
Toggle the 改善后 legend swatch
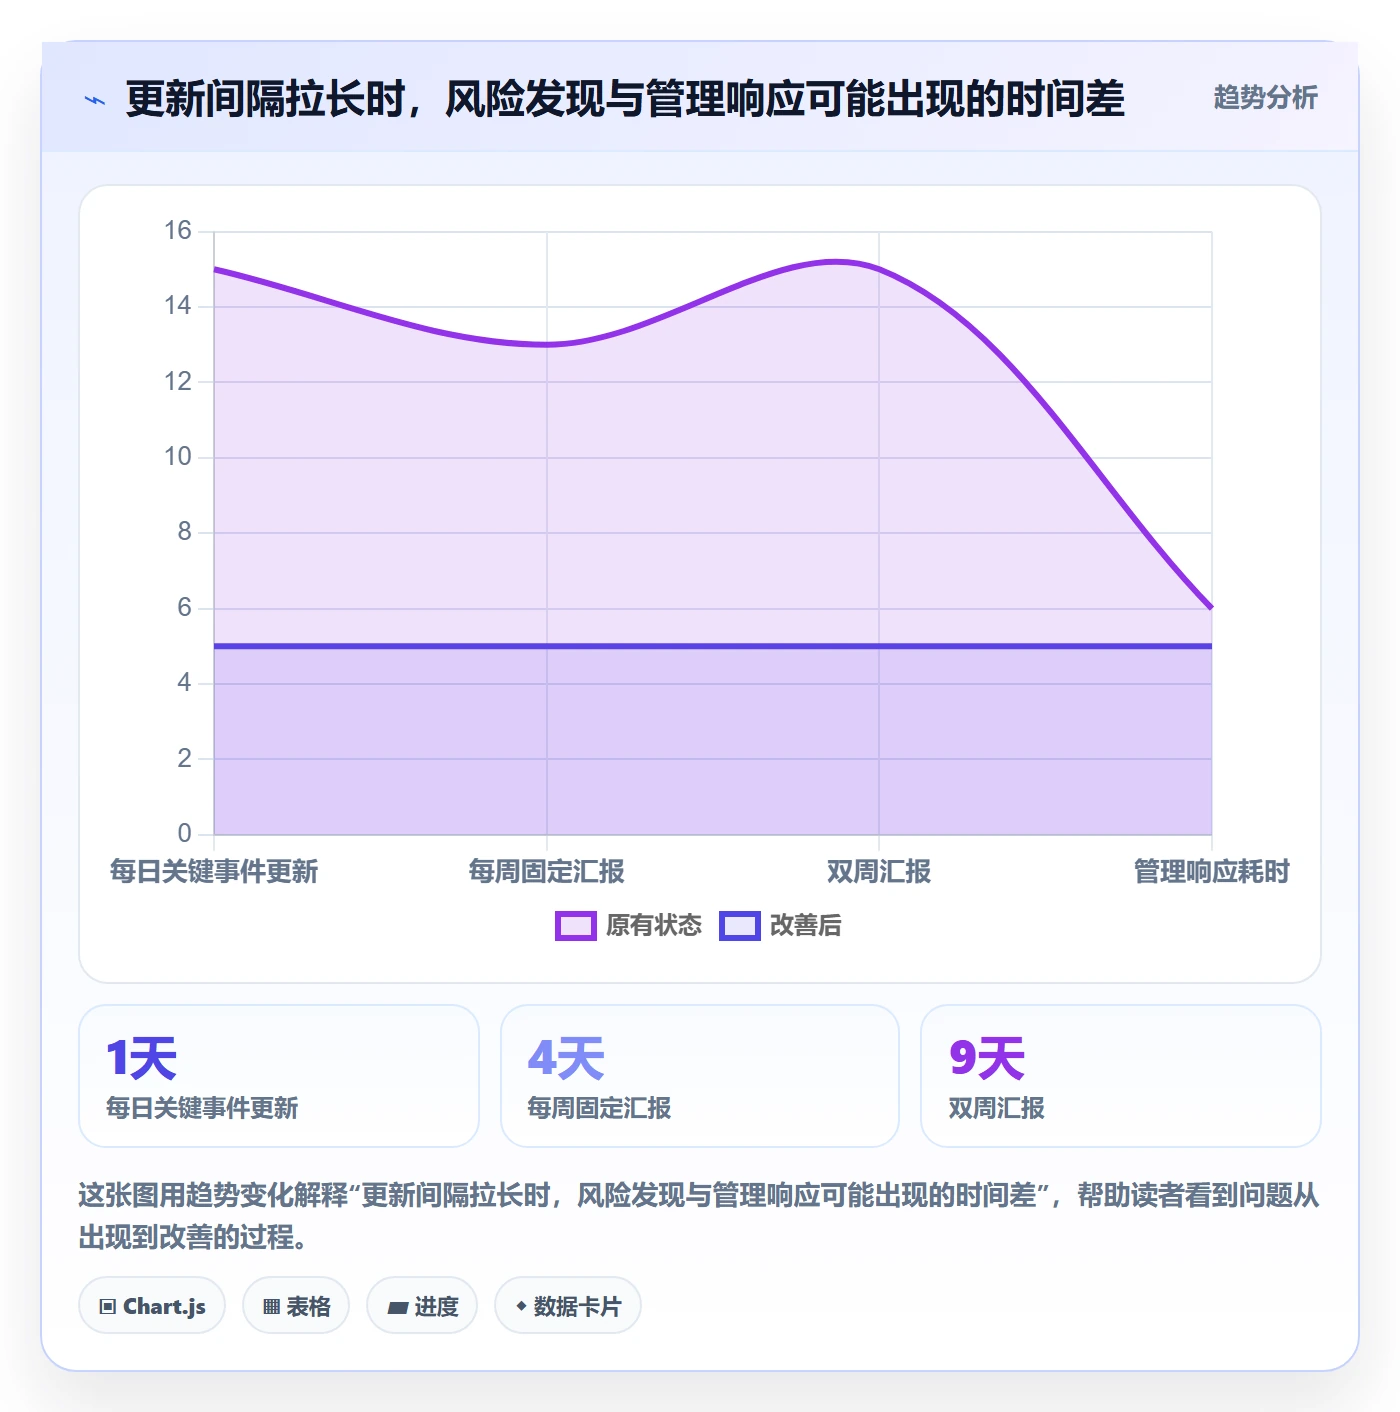(x=740, y=926)
